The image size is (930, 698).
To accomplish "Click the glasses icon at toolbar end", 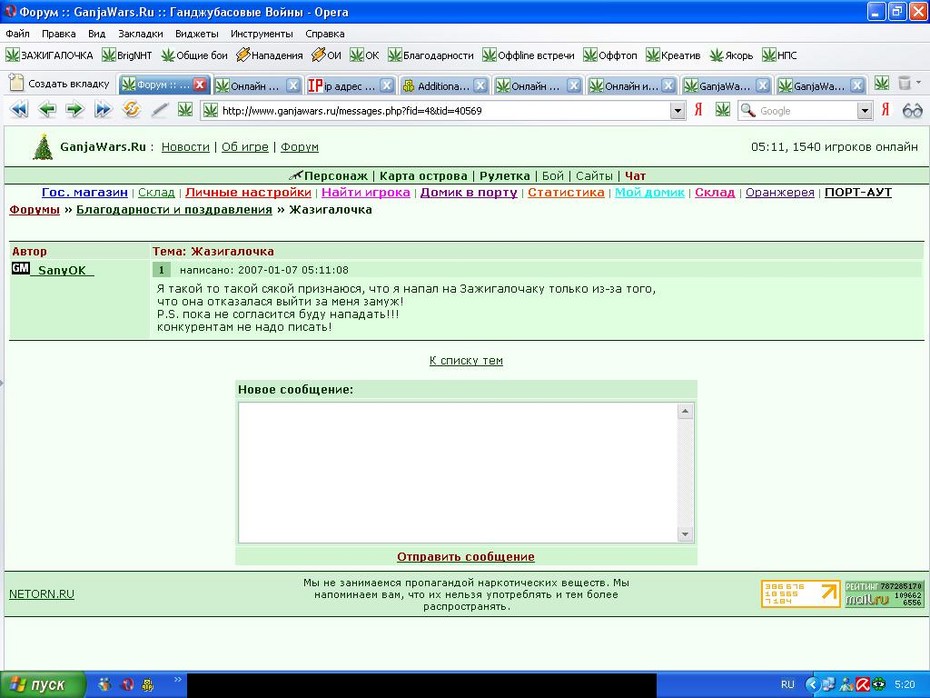I will (x=912, y=110).
